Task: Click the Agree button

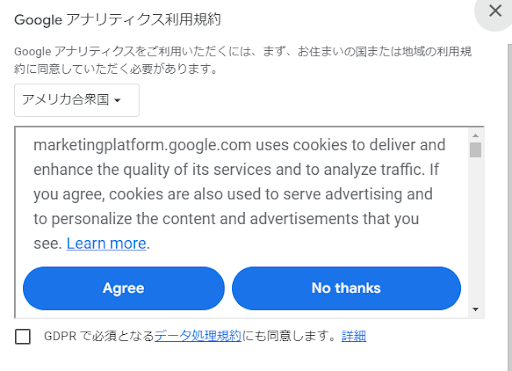Action: (x=124, y=288)
